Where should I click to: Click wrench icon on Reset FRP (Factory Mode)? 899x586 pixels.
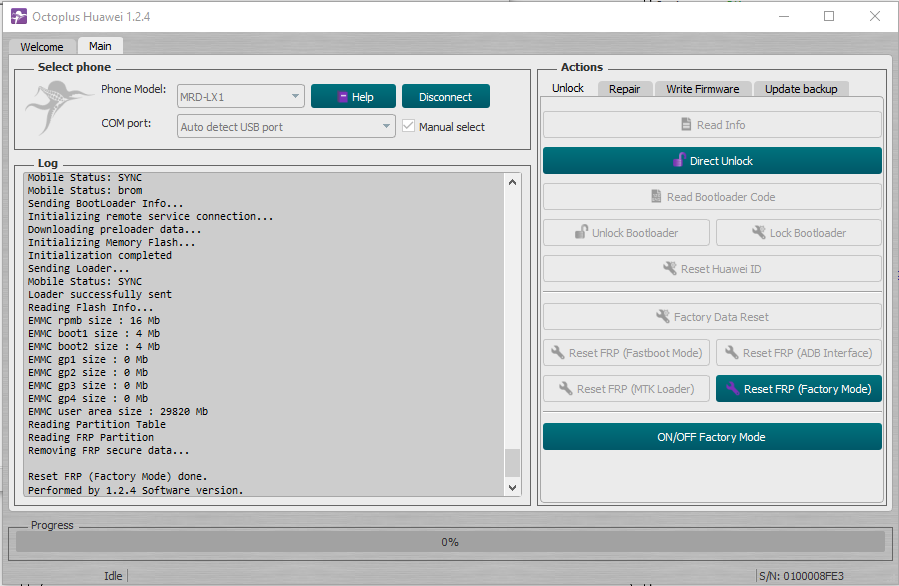[733, 389]
